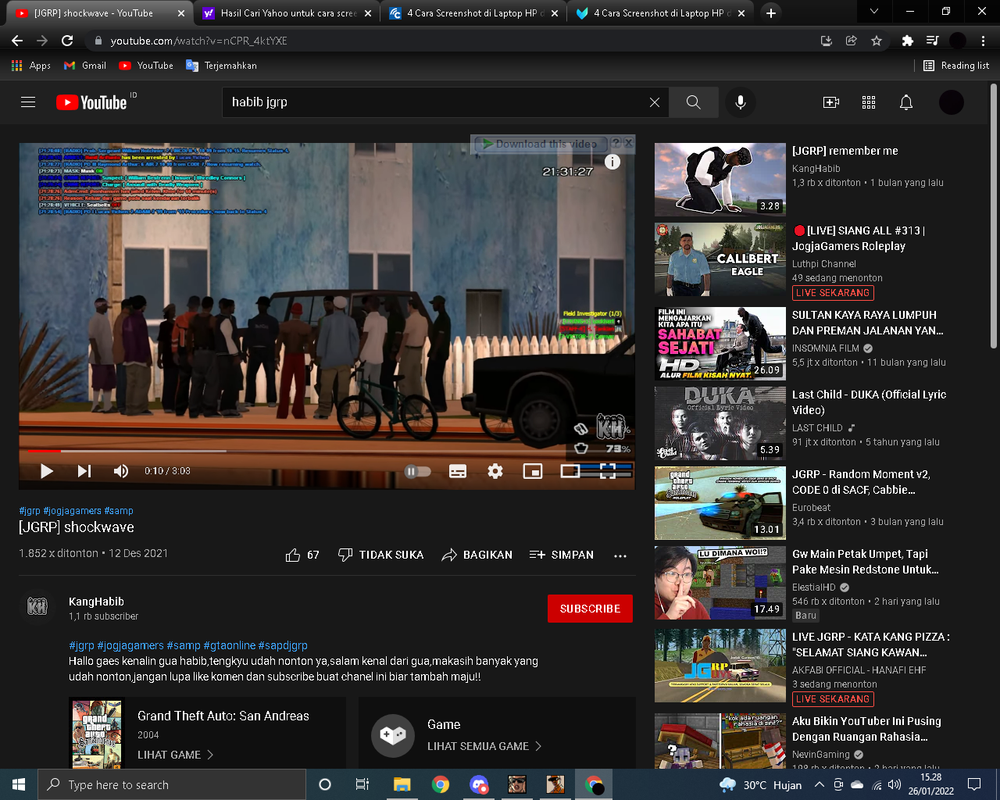The width and height of the screenshot is (1000, 800).
Task: Go back to the previous page
Action: [x=17, y=41]
